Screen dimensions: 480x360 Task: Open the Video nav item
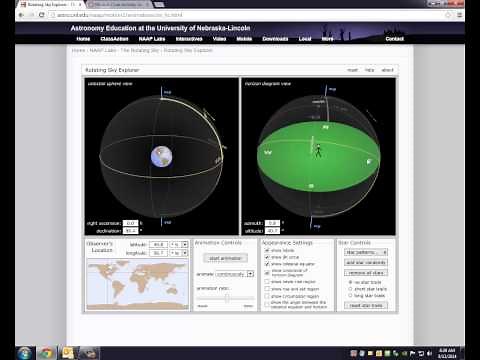pyautogui.click(x=219, y=39)
